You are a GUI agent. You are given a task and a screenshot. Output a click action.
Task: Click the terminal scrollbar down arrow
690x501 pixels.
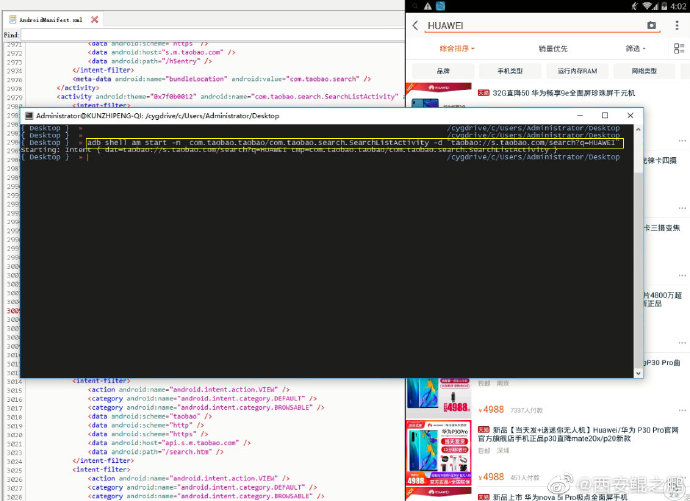638,373
